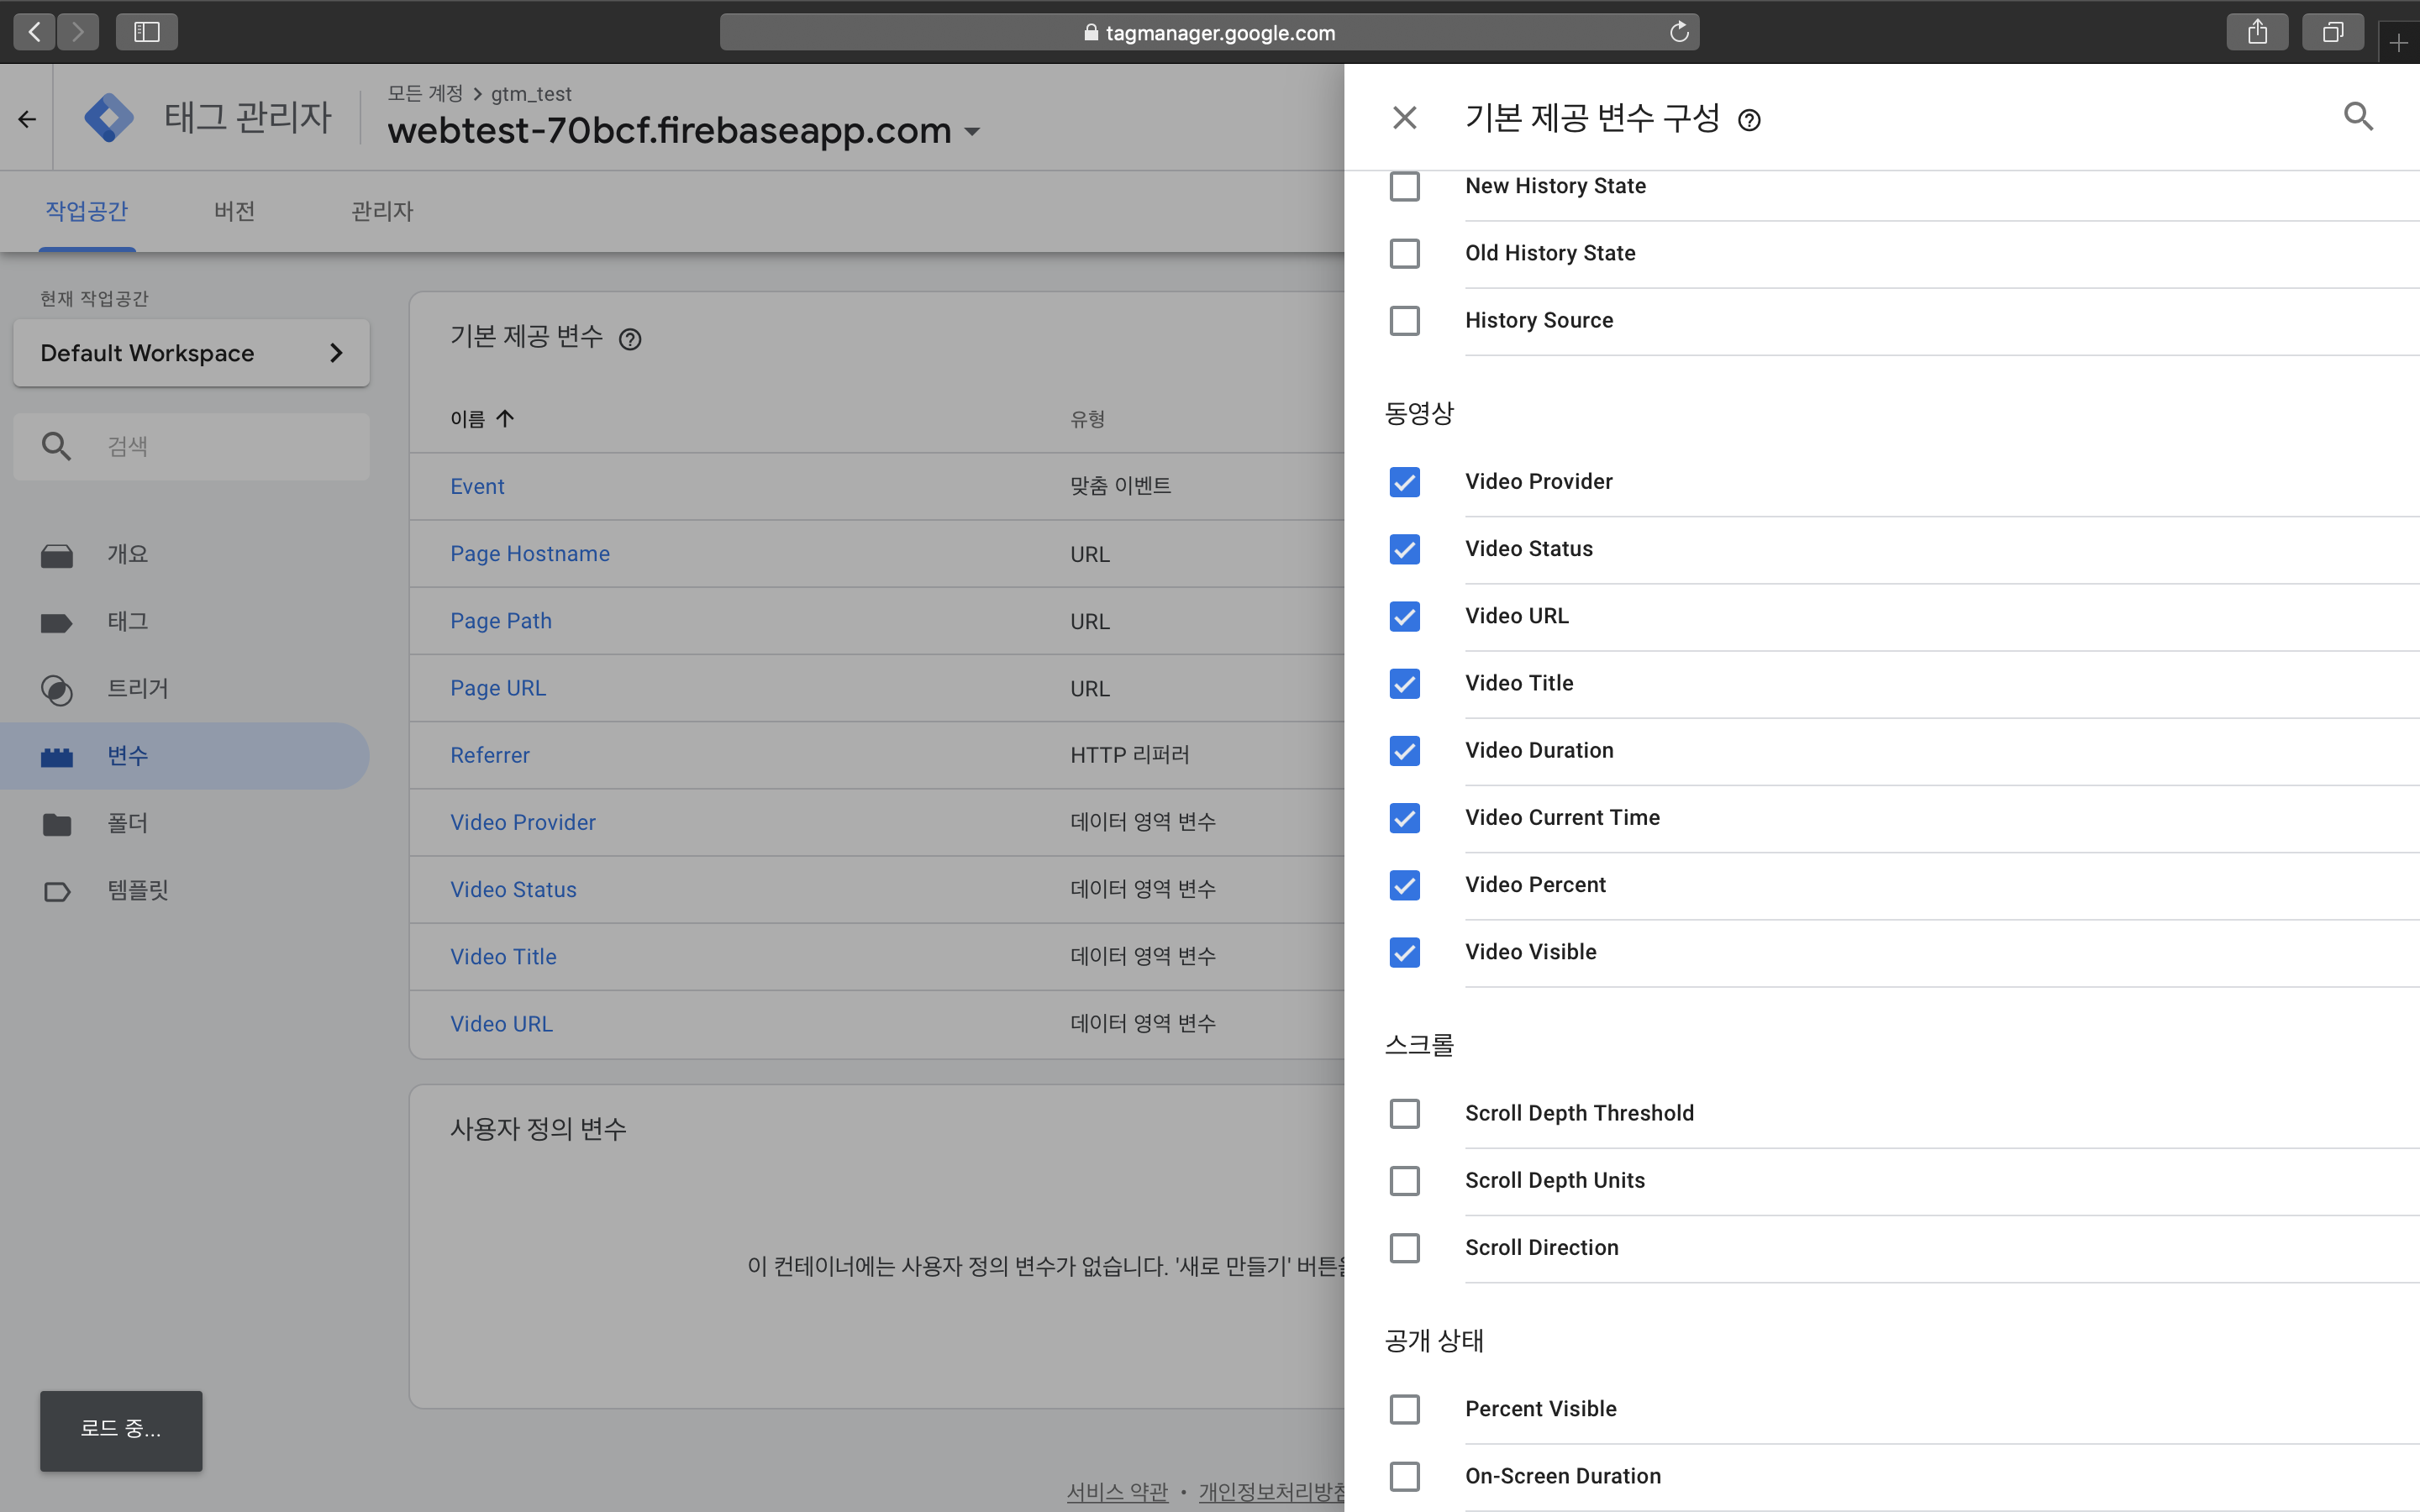This screenshot has width=2420, height=1512.
Task: Disable the Video Visible checkbox
Action: 1404,952
